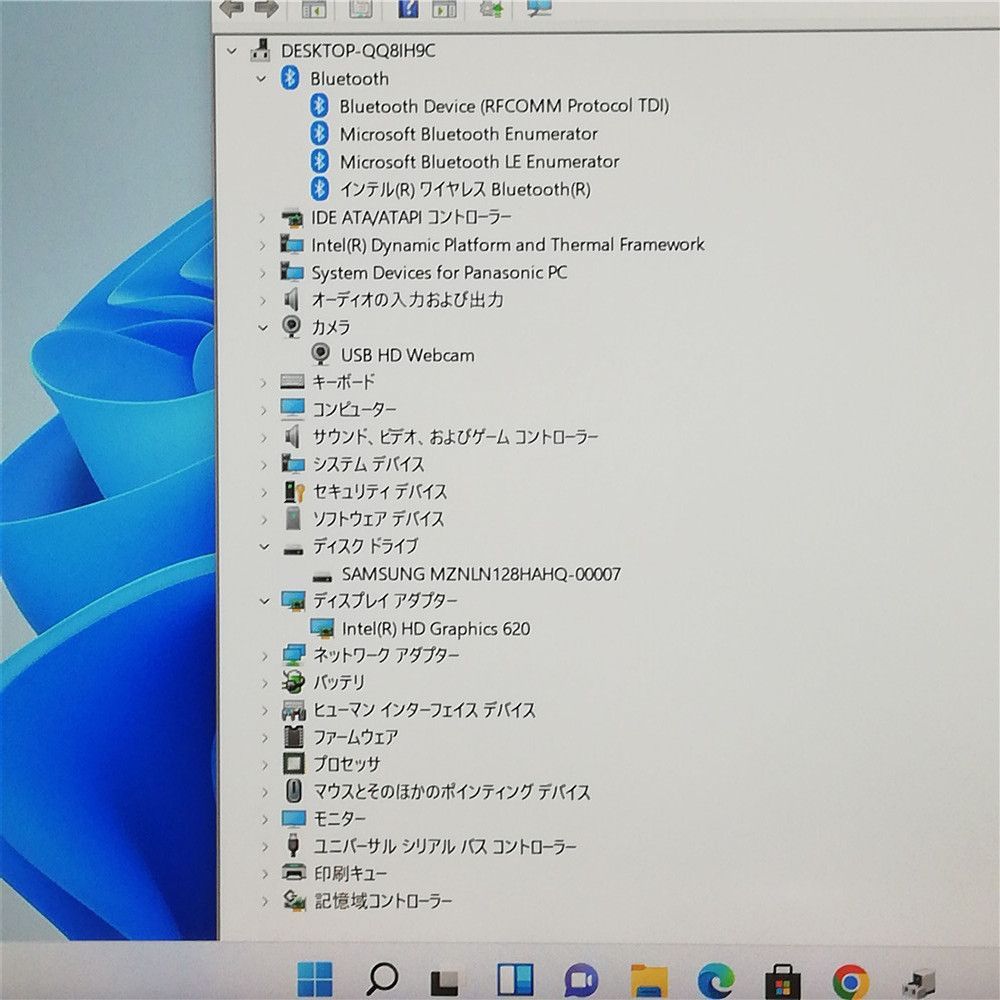Collapse the ディスプレイ アダプター category
The image size is (1000, 1000).
click(265, 601)
